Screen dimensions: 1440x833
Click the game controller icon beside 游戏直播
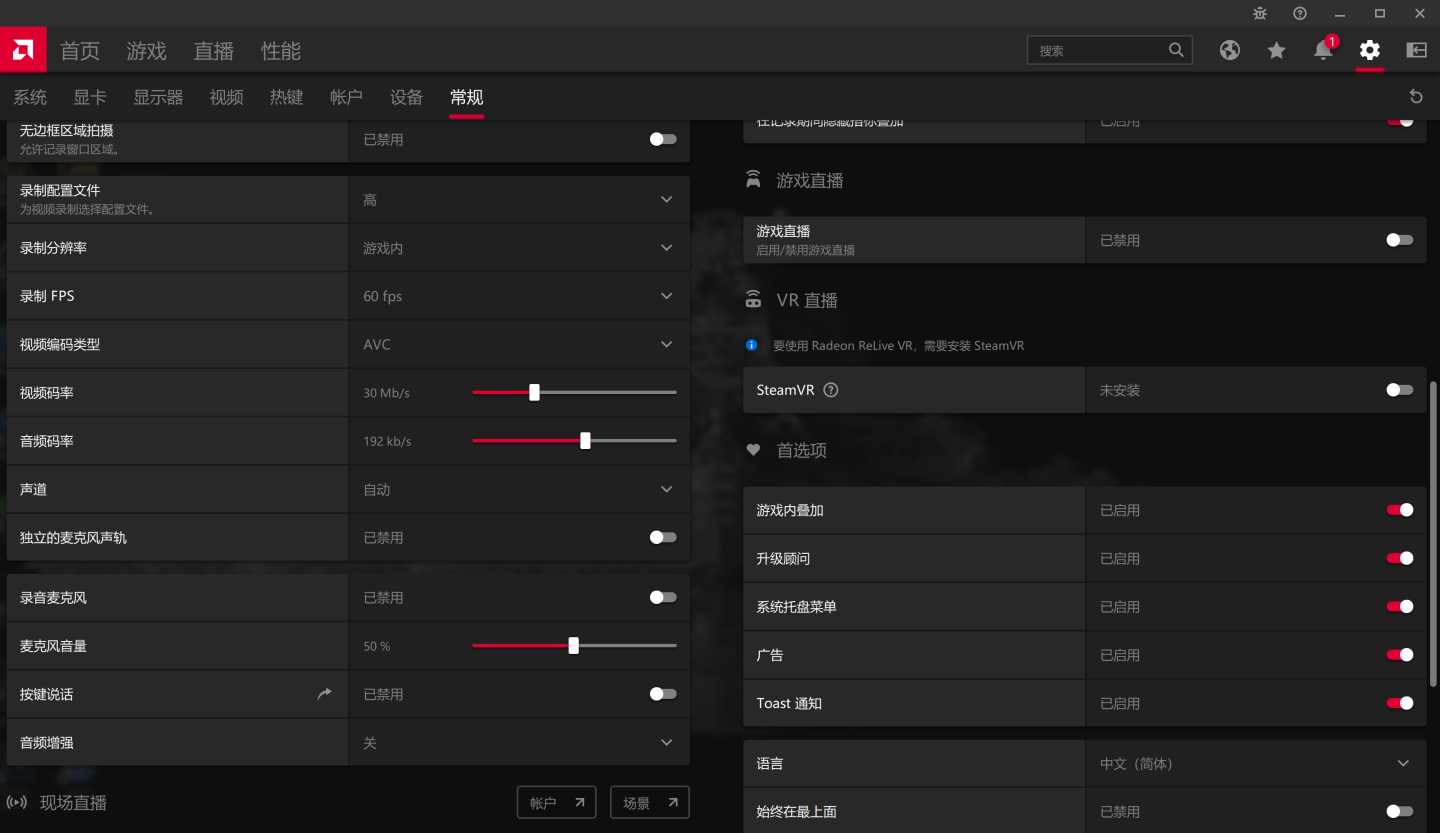[753, 180]
